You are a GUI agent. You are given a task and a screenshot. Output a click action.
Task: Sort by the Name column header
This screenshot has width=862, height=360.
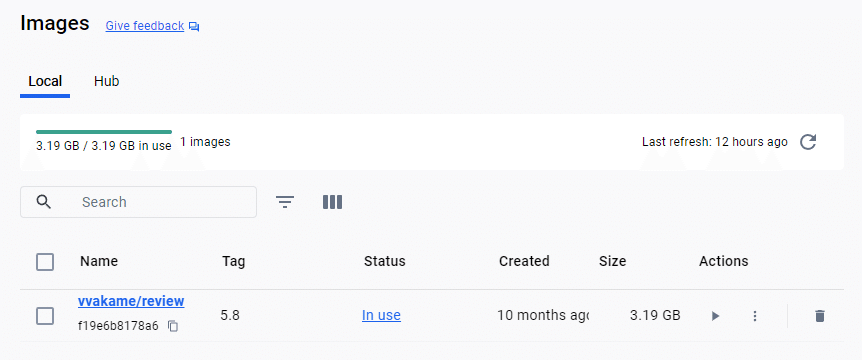[99, 261]
